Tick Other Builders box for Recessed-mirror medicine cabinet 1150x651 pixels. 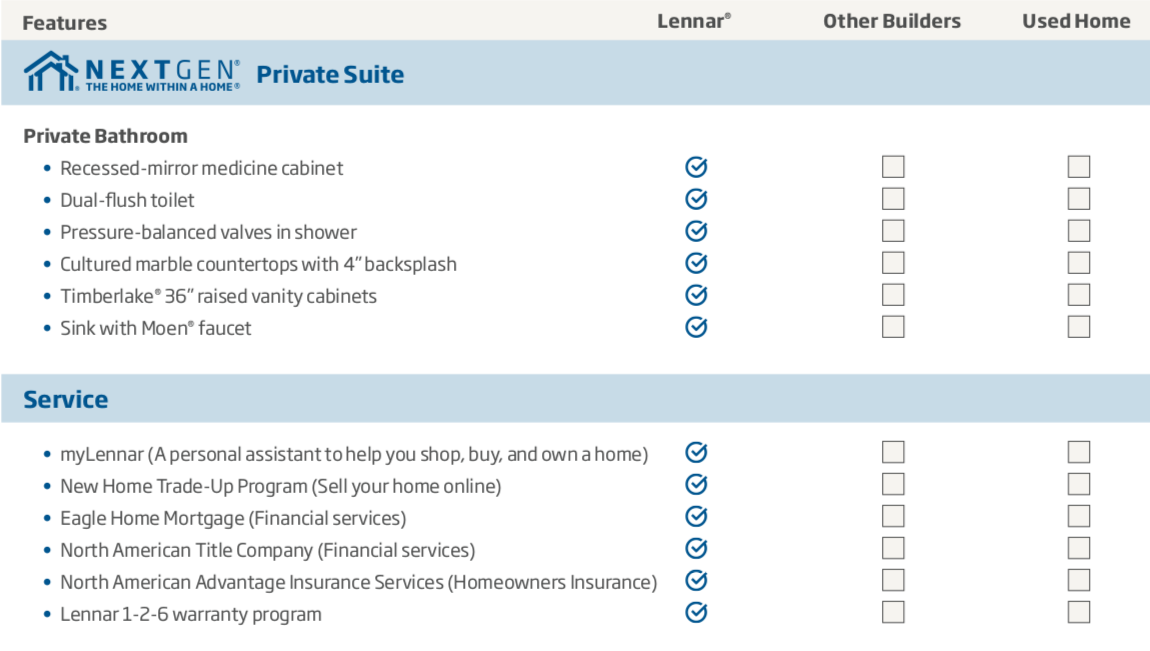(x=893, y=167)
